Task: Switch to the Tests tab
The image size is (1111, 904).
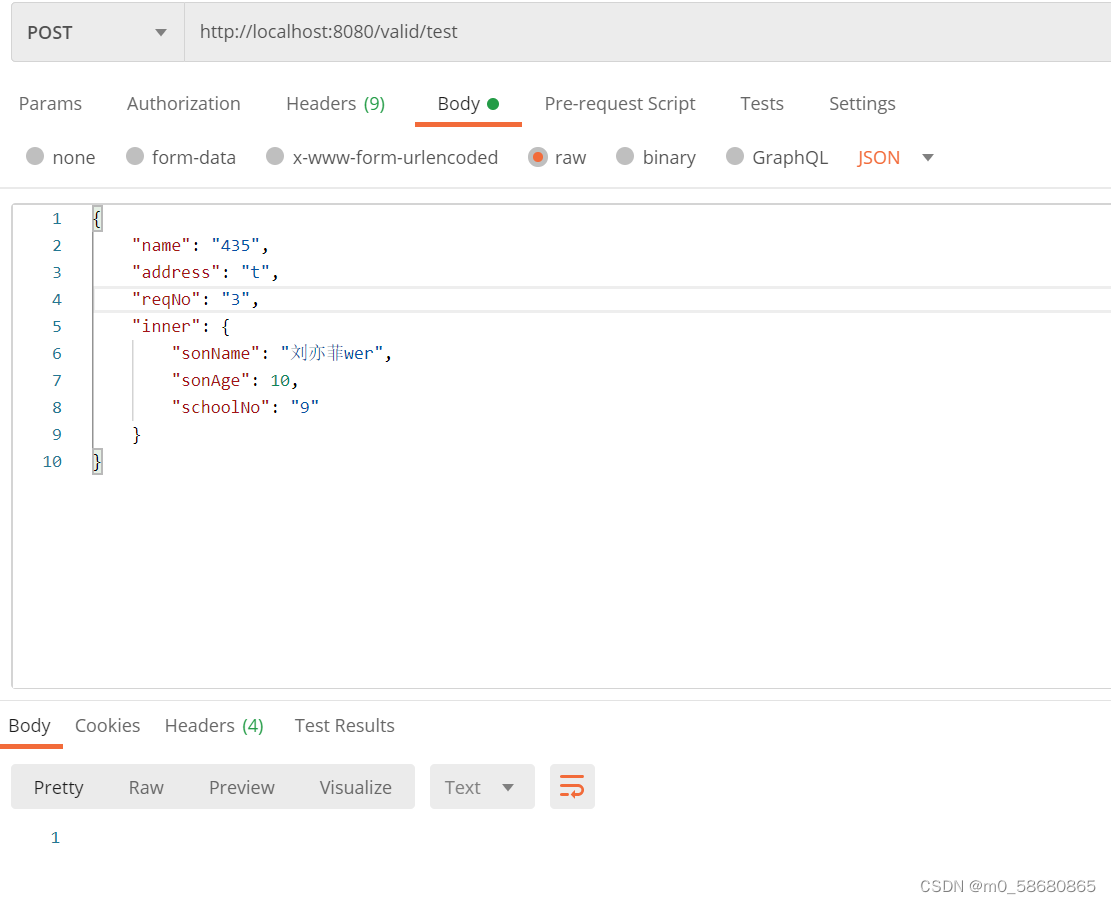Action: 762,103
